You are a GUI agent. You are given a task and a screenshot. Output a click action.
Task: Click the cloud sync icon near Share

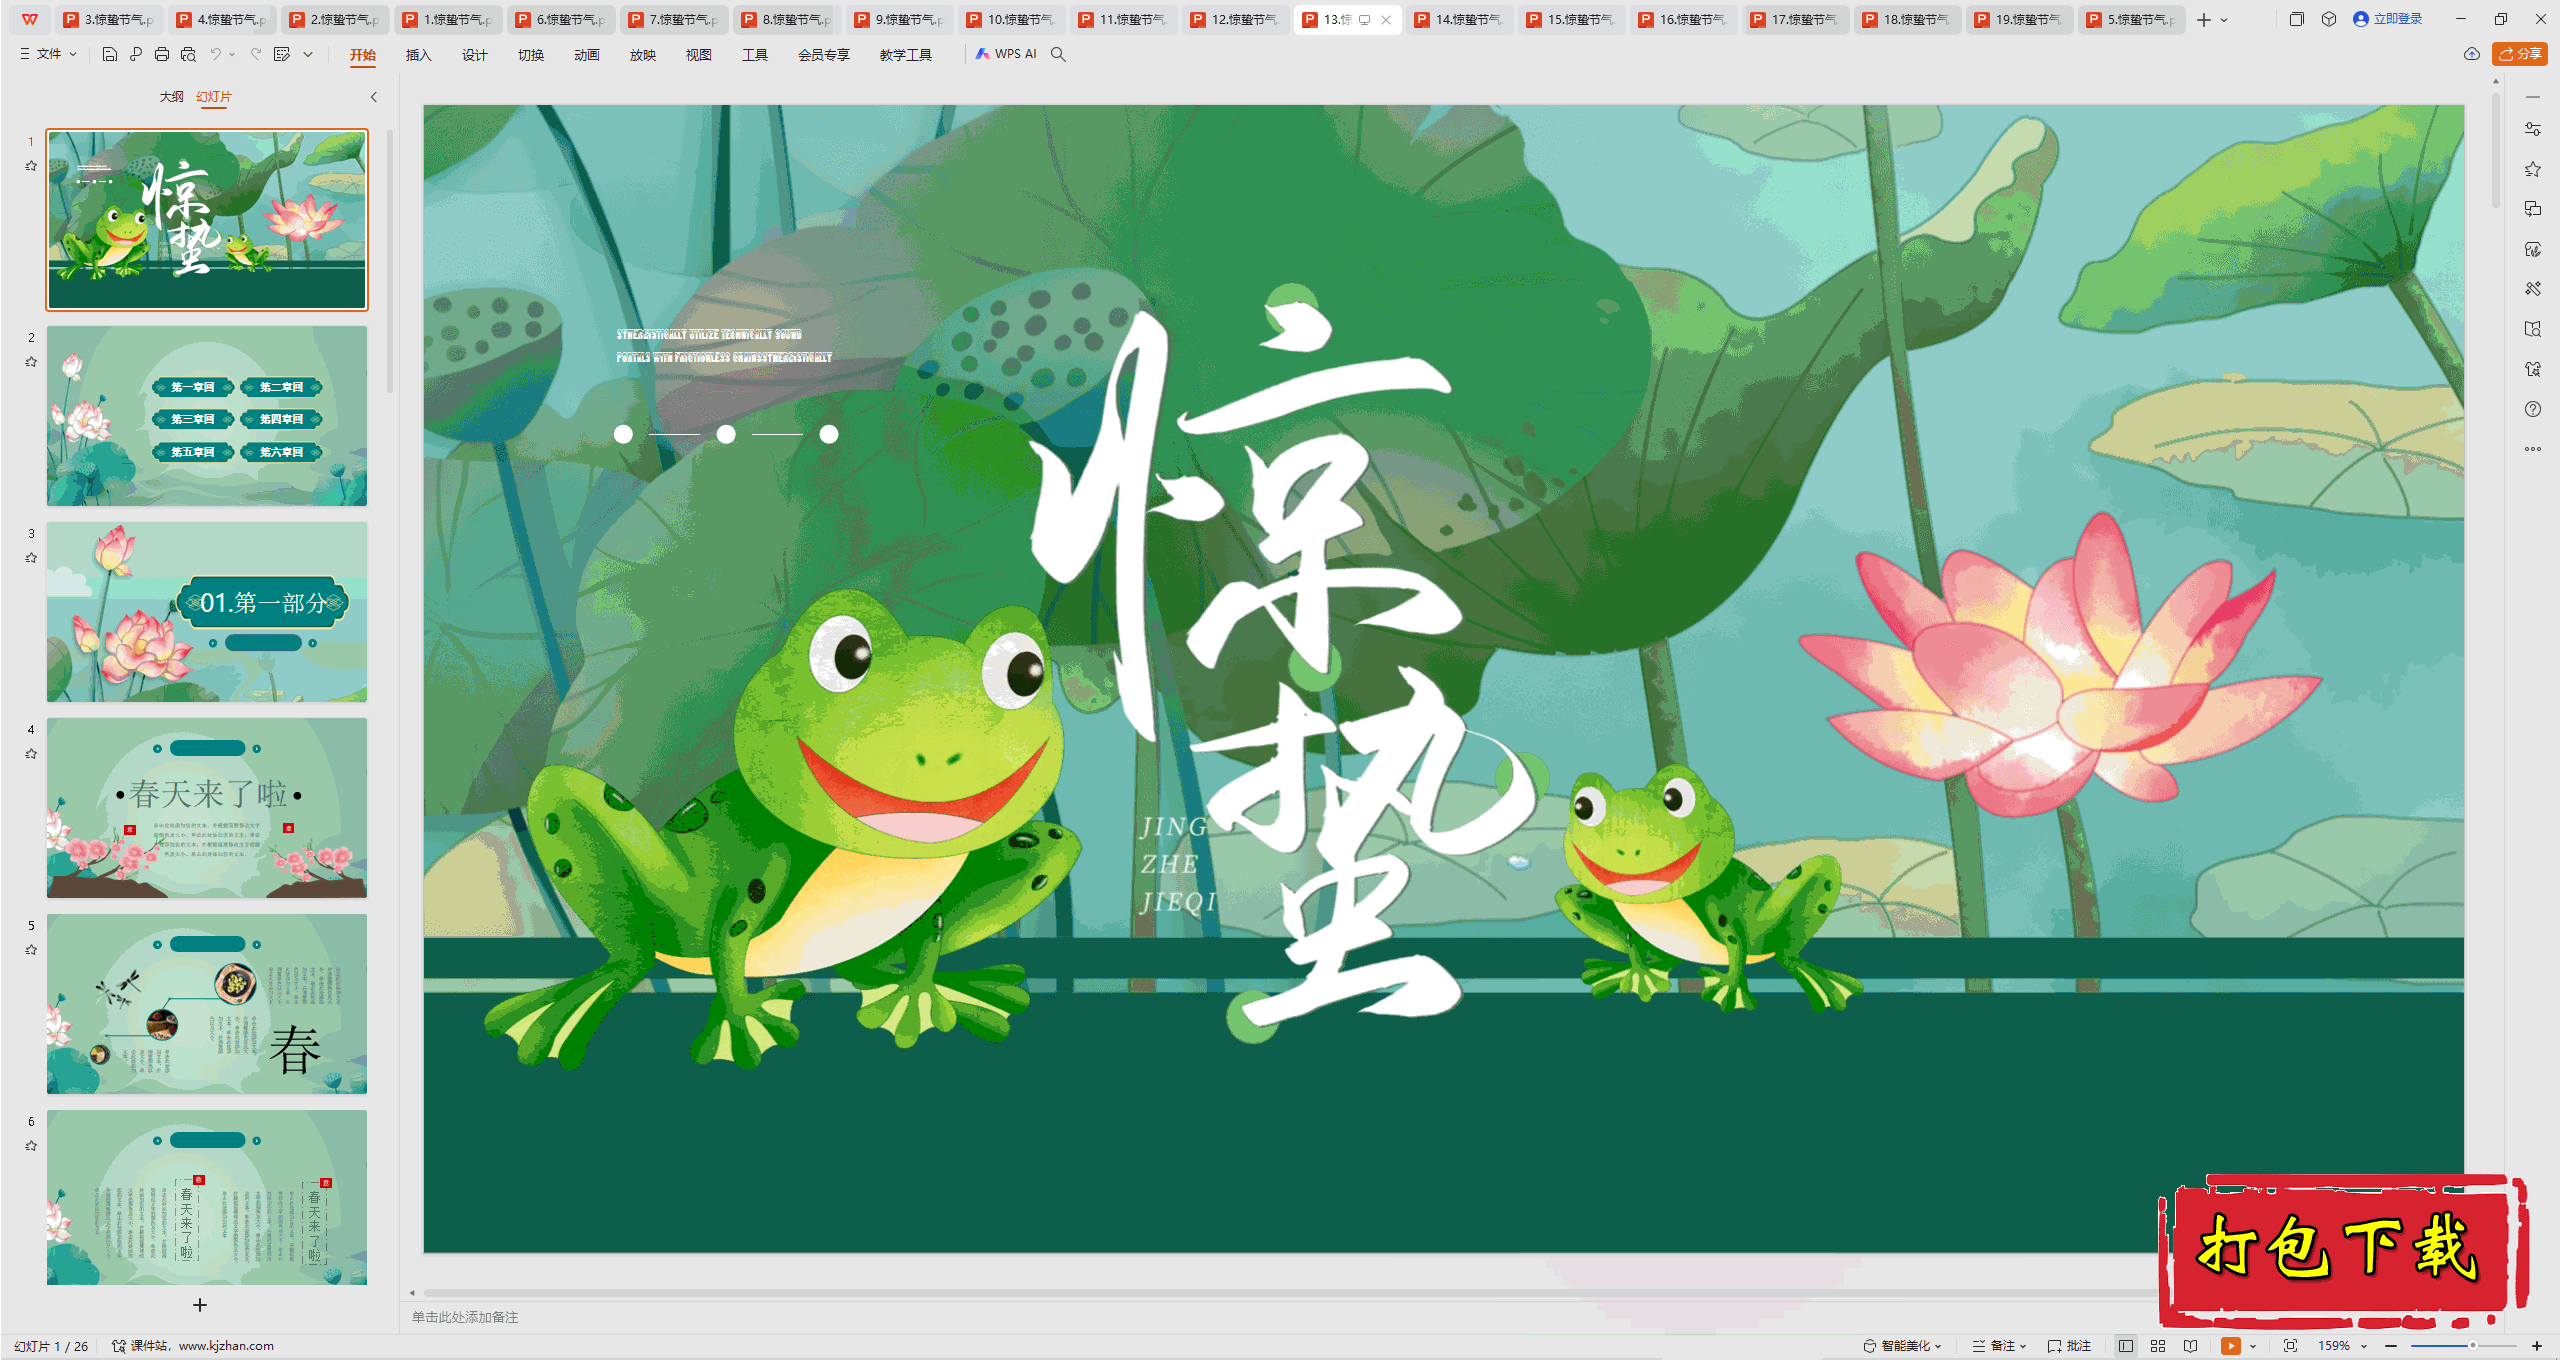[2472, 54]
